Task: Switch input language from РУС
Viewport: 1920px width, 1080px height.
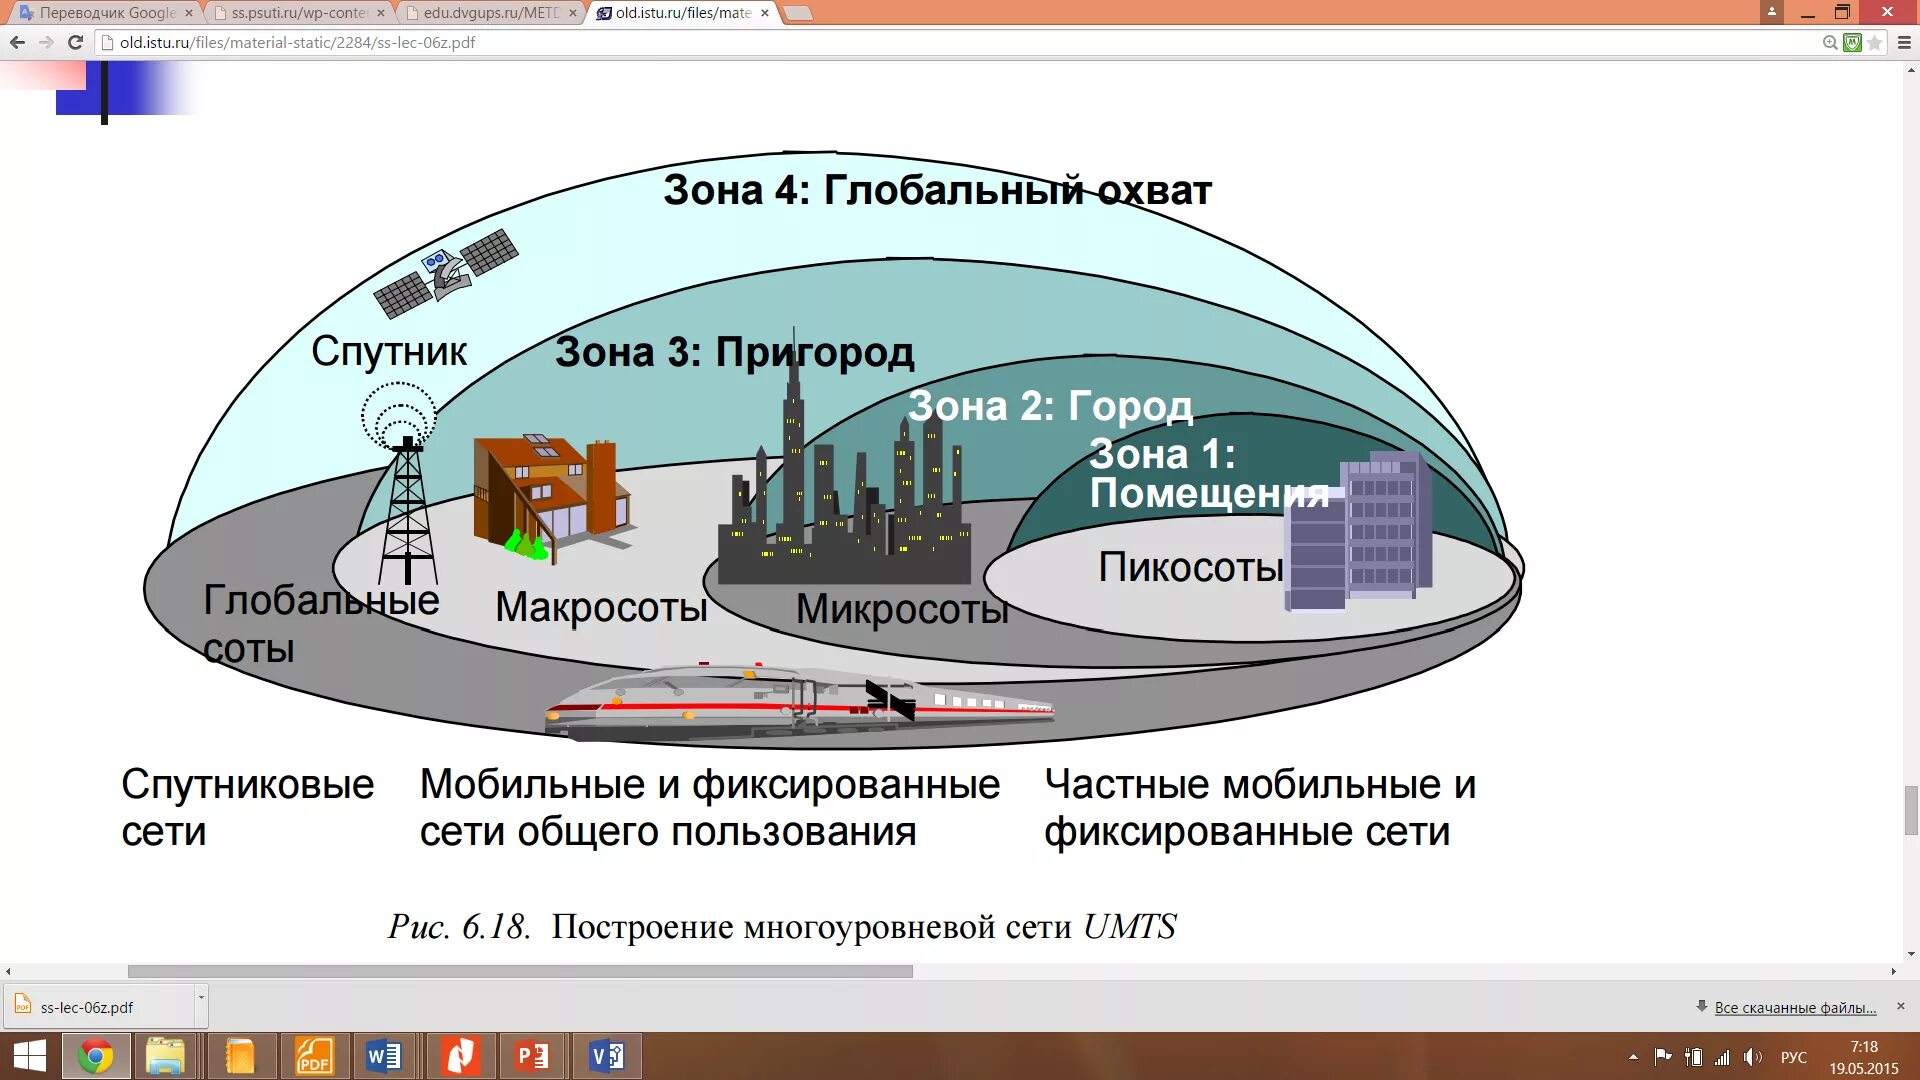Action: point(1793,1057)
